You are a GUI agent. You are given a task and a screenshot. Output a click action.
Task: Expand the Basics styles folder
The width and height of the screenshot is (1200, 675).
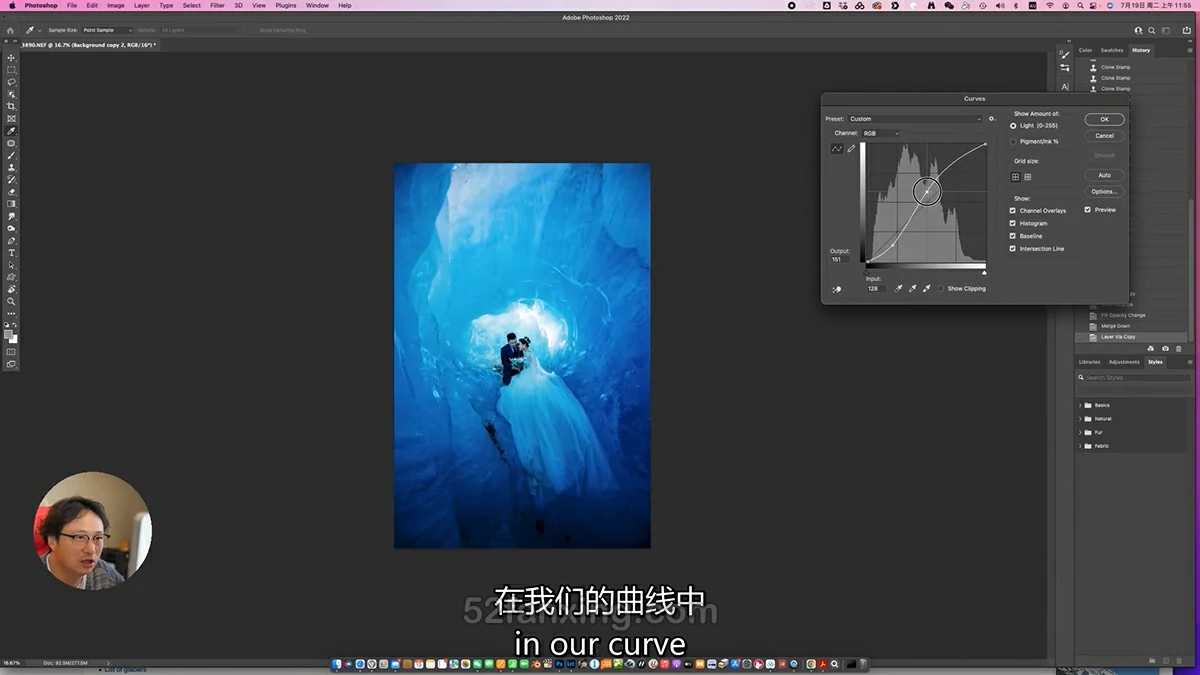click(x=1080, y=405)
